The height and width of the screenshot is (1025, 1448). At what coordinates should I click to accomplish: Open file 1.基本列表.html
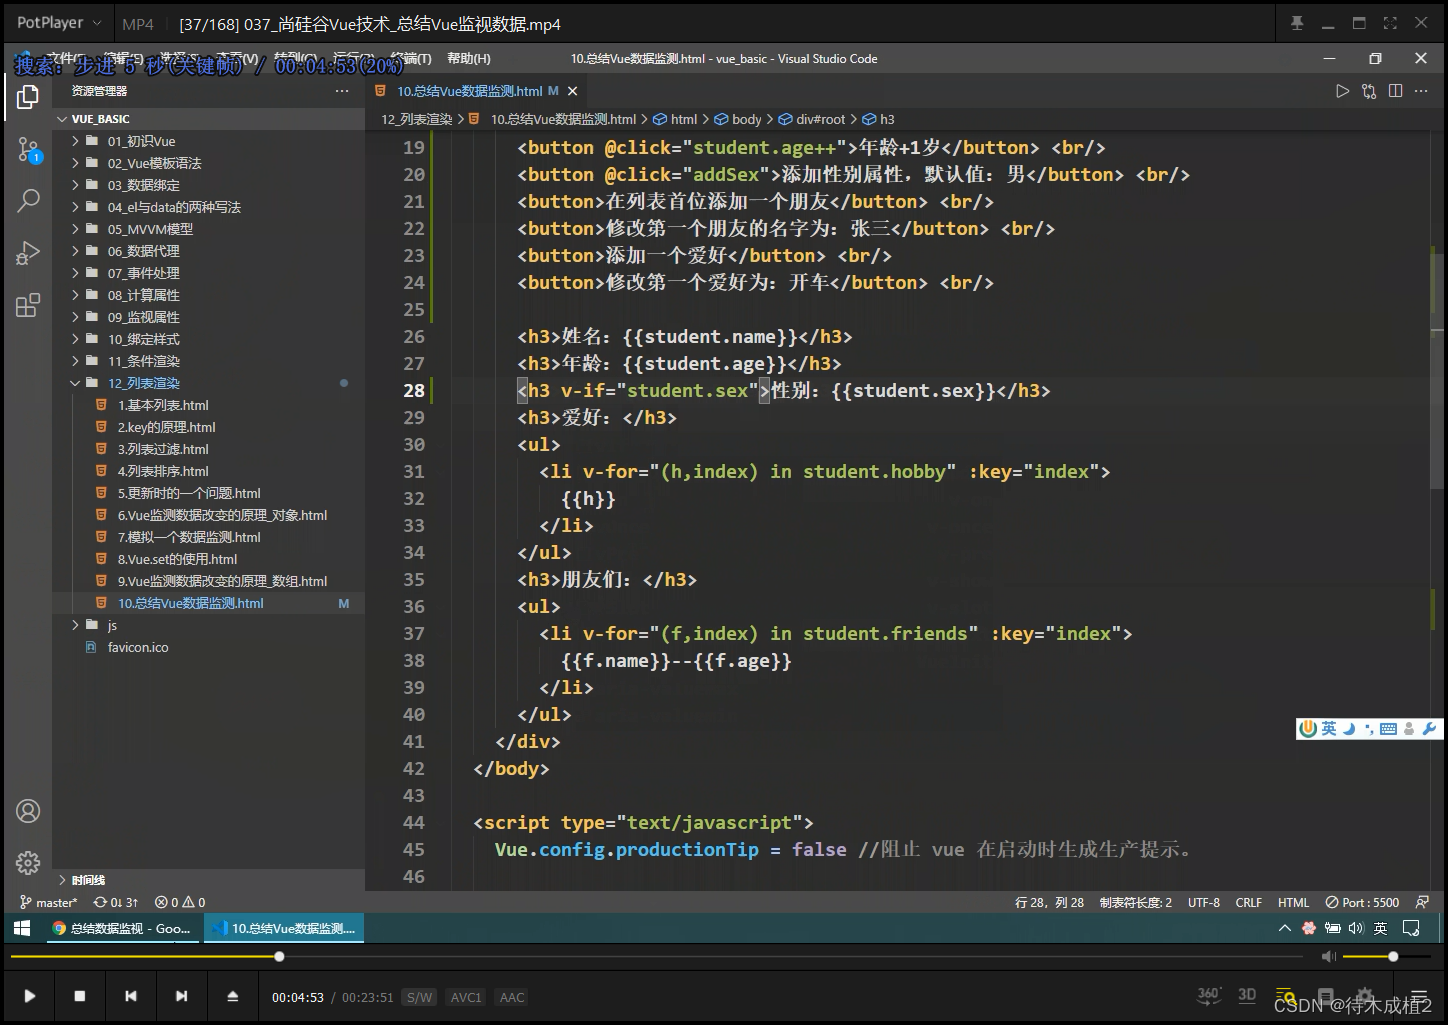(x=163, y=405)
